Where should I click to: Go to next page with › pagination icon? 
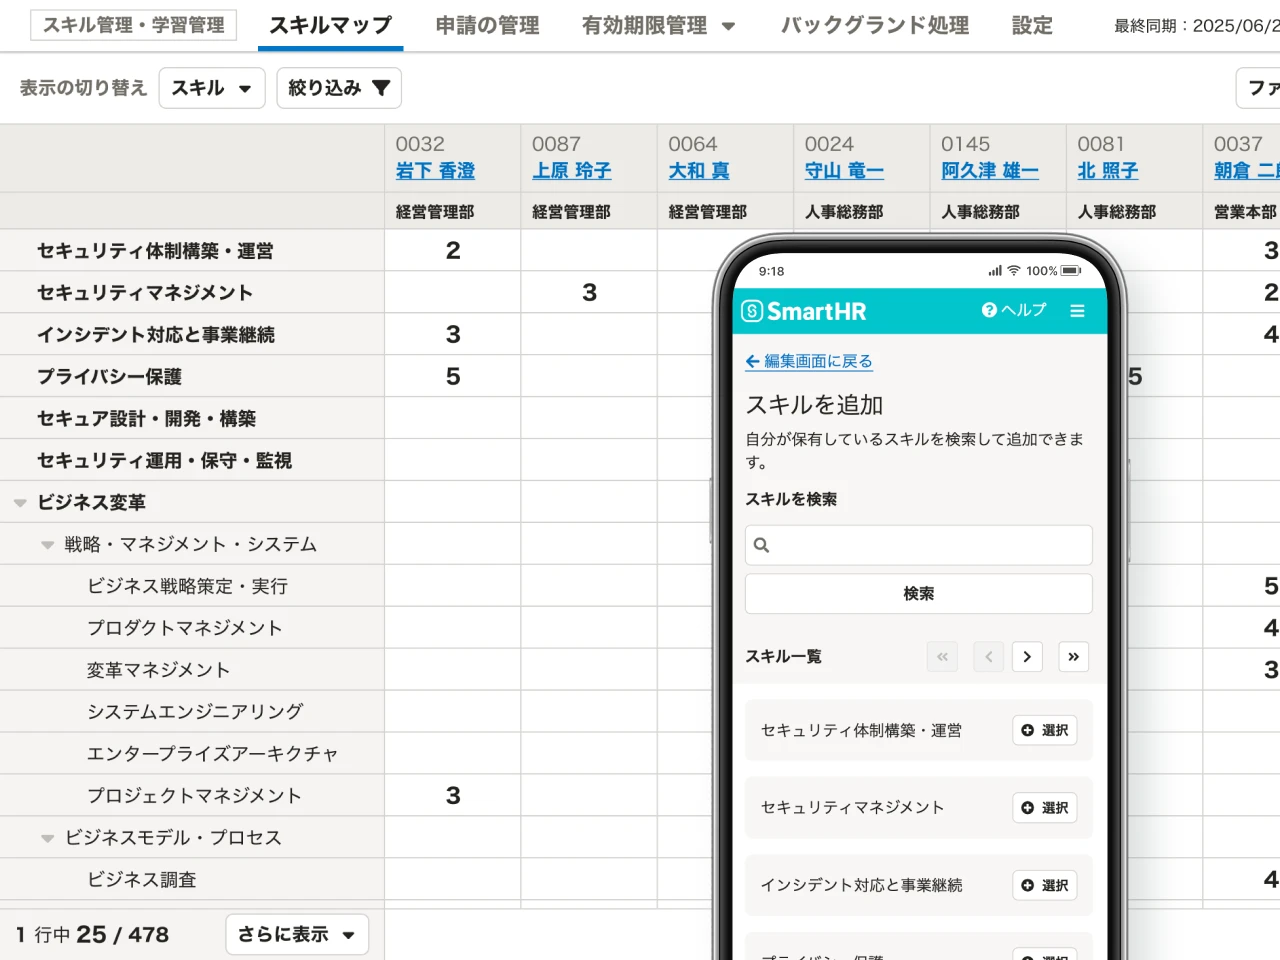1027,657
